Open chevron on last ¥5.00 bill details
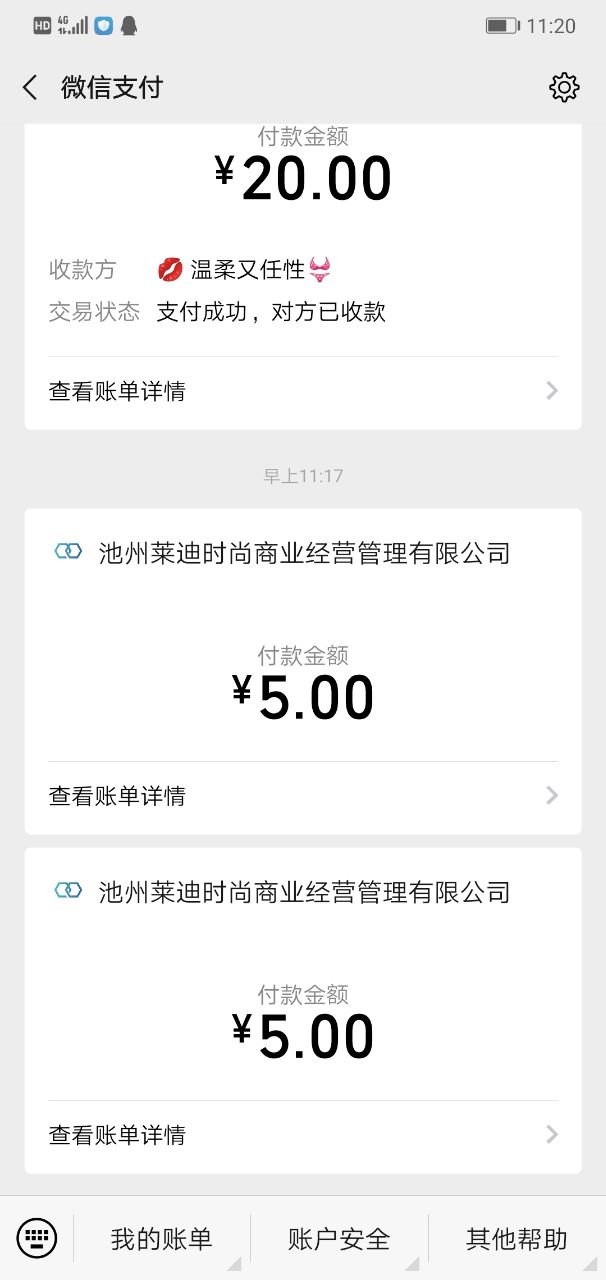The image size is (606, 1280). click(552, 1135)
